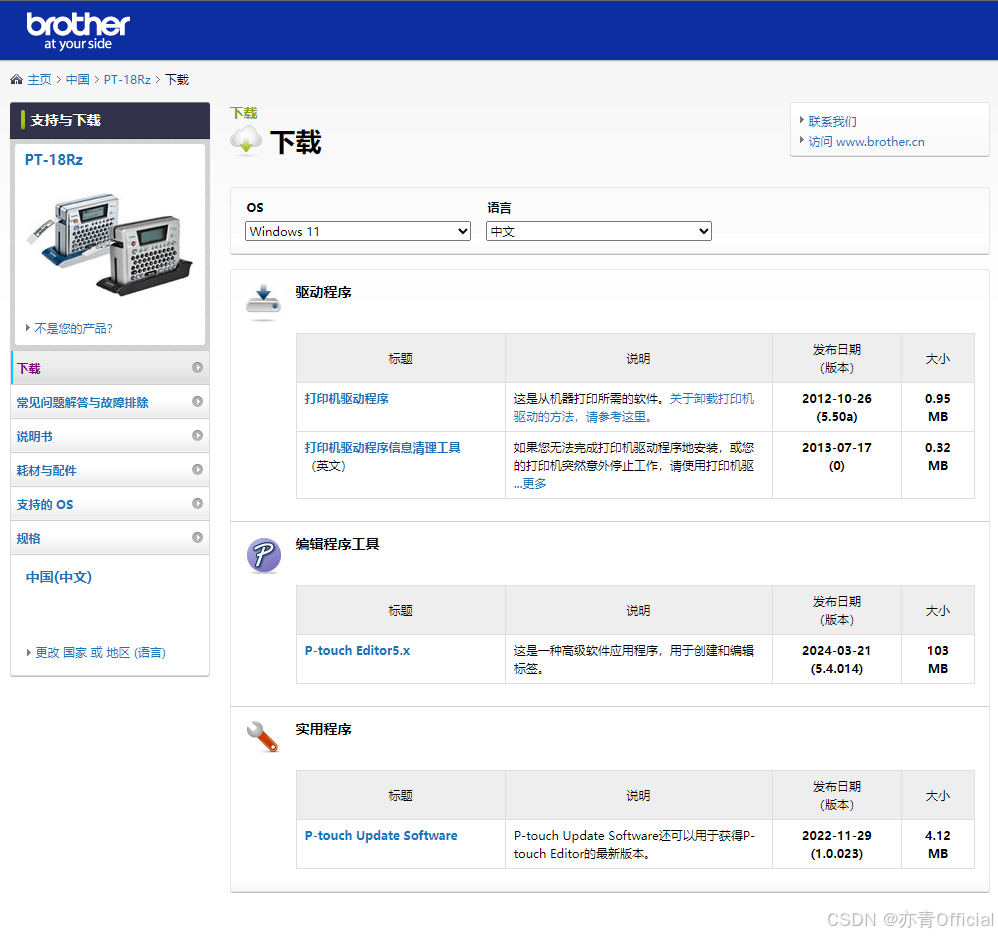Open 常见问题解答与故障排除 in the sidebar
Image resolution: width=998 pixels, height=937 pixels.
(x=110, y=402)
